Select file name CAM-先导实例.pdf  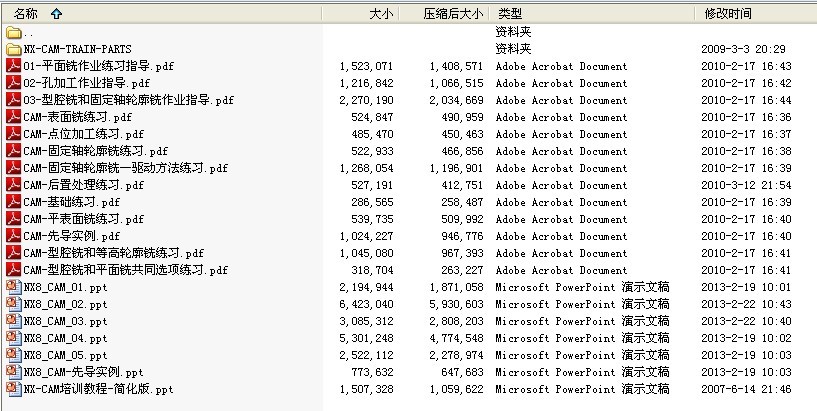[71, 236]
